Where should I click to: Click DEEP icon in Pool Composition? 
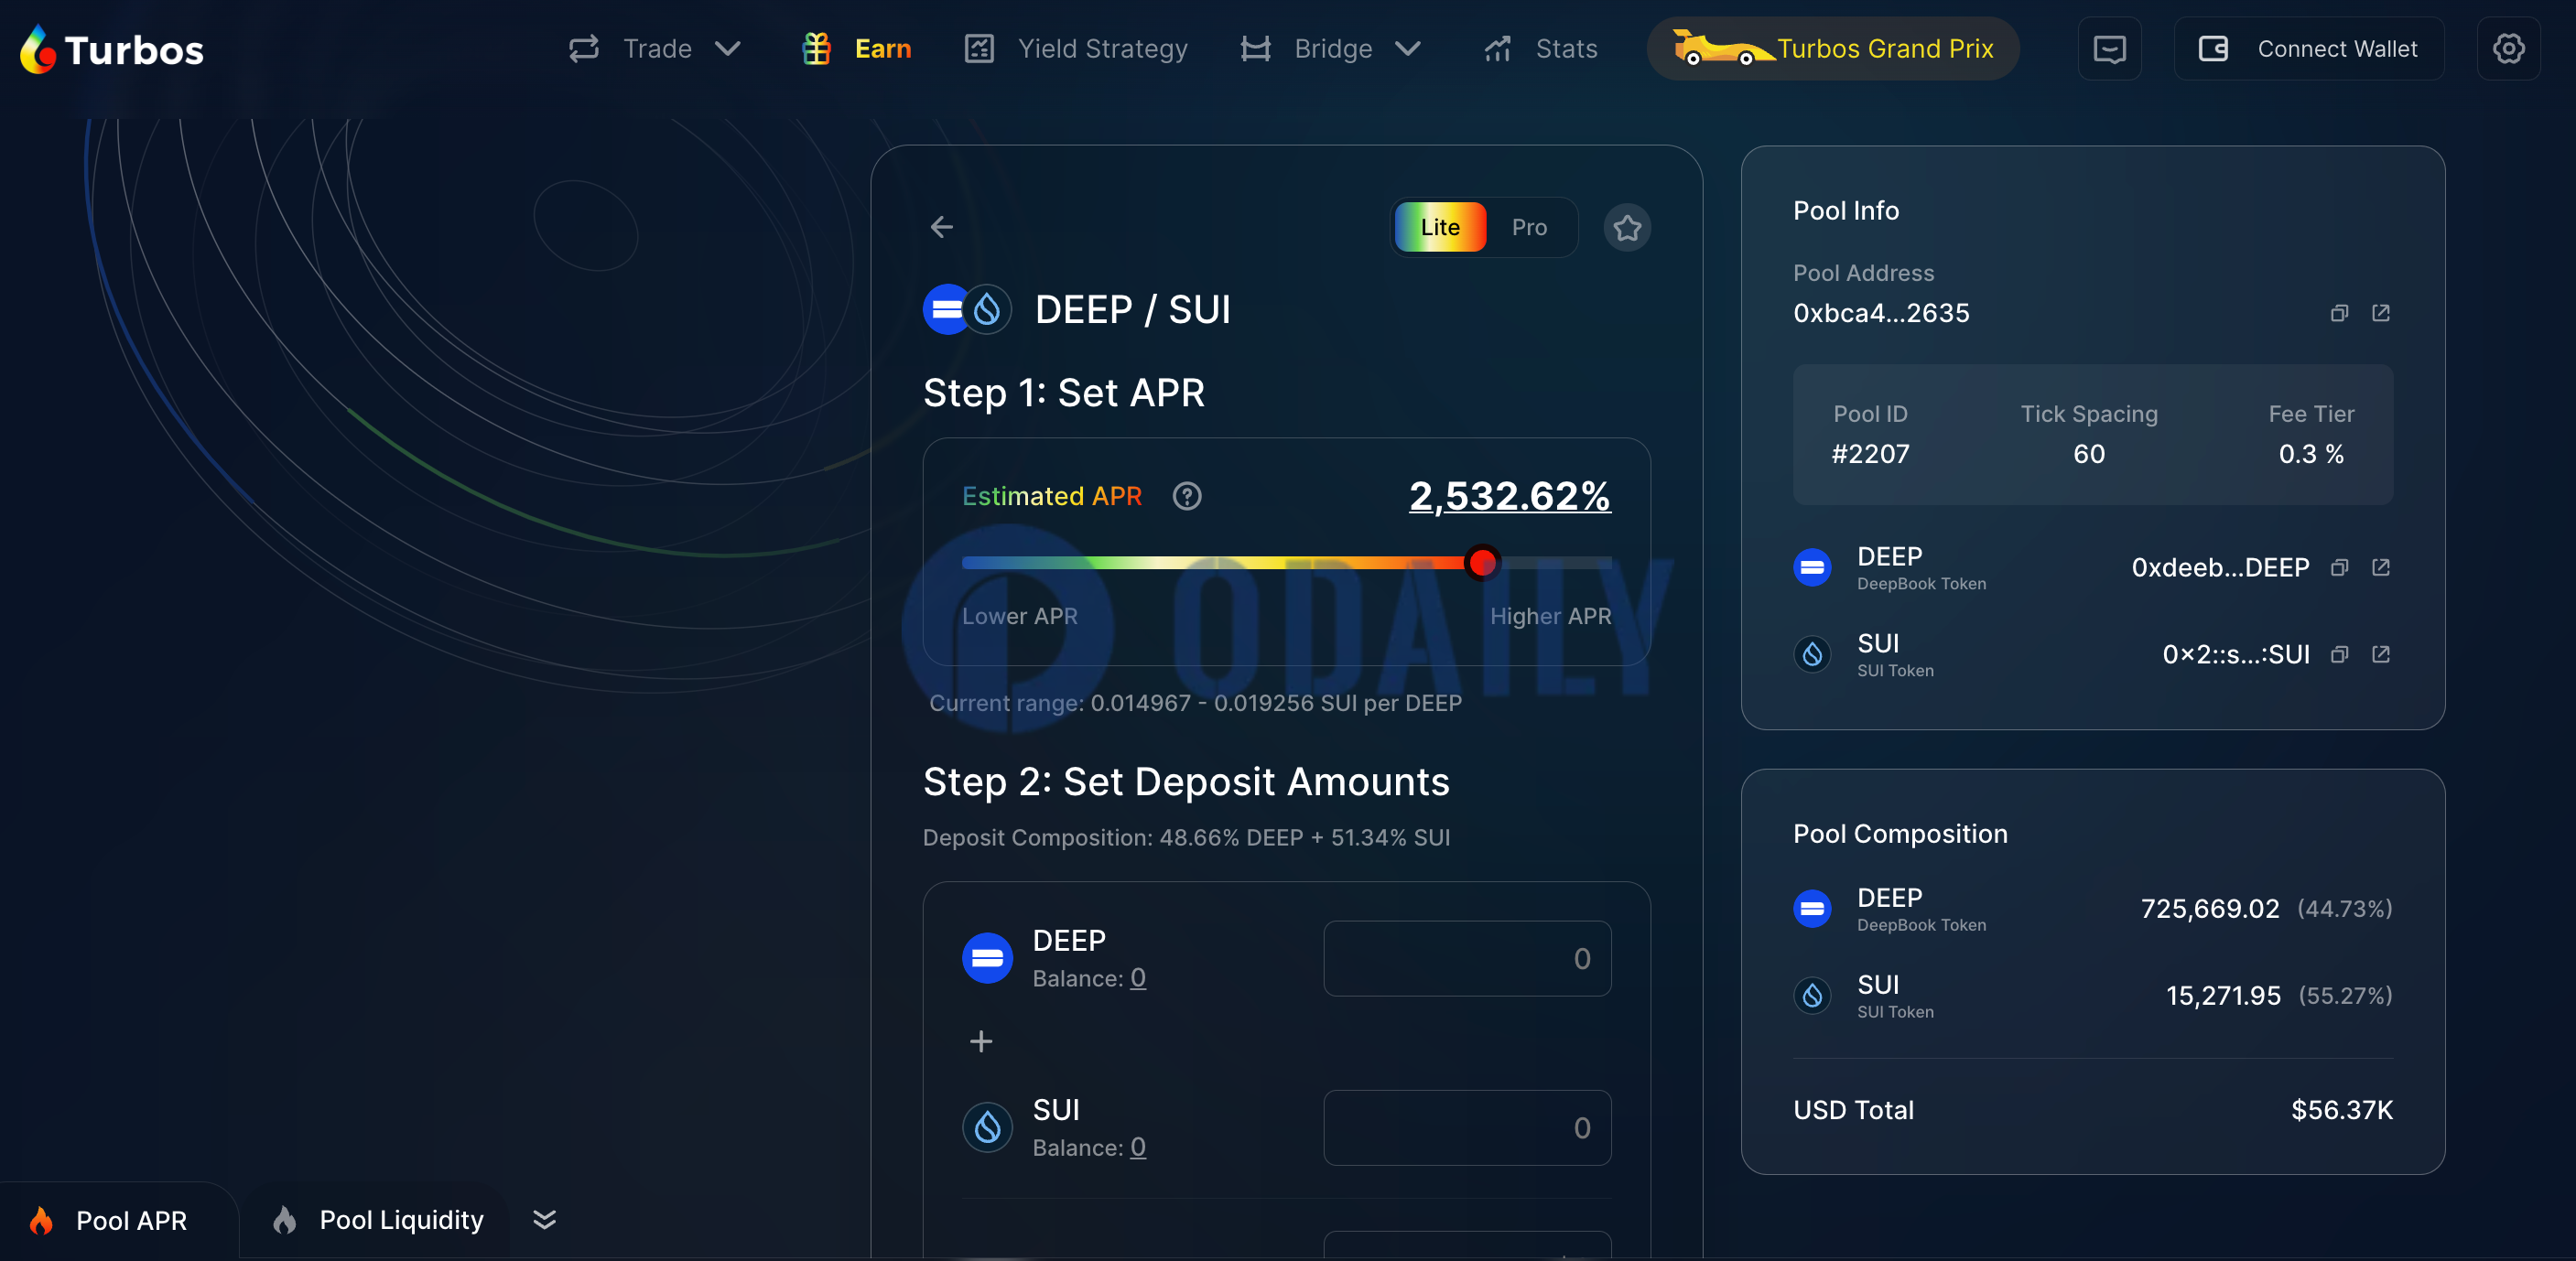point(1812,908)
